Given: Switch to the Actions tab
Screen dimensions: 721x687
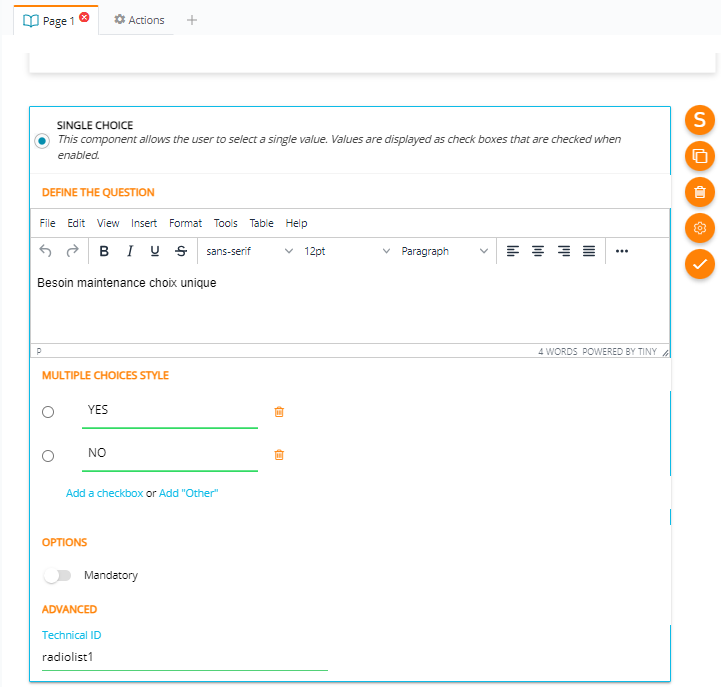Looking at the screenshot, I should (139, 20).
